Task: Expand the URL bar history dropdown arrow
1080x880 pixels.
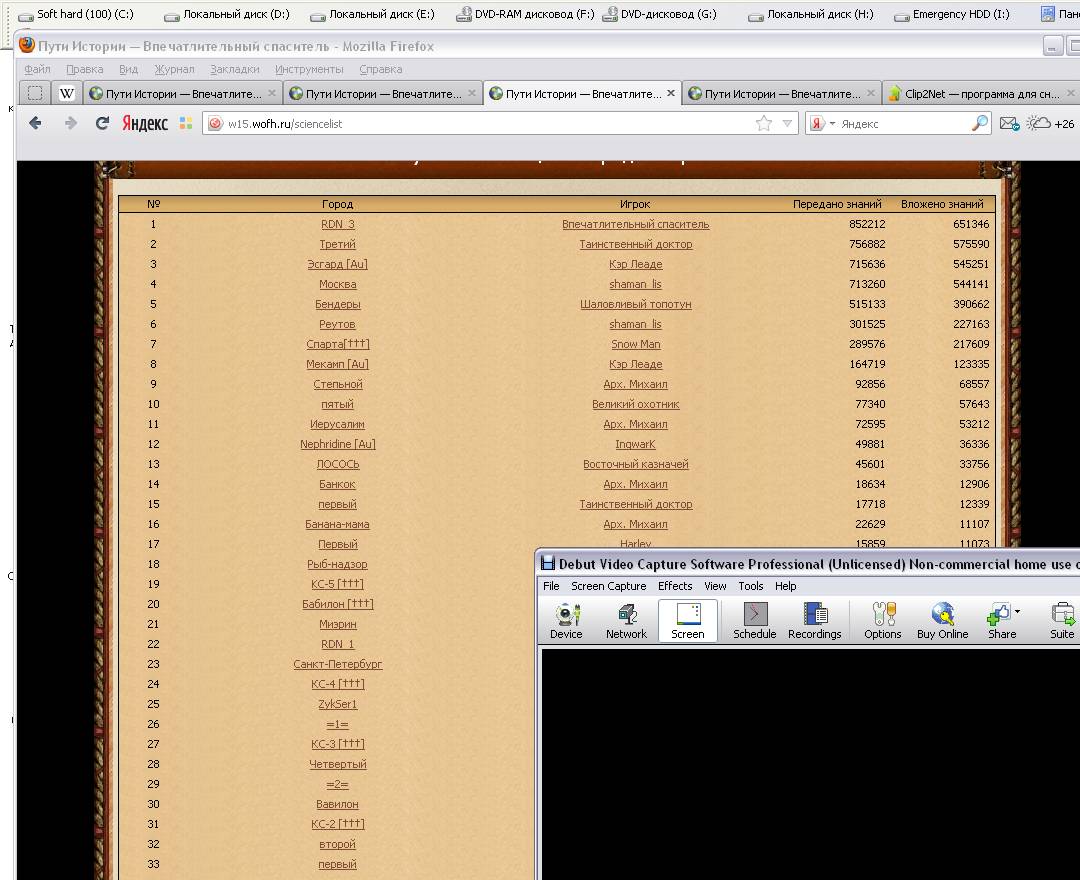Action: [787, 123]
